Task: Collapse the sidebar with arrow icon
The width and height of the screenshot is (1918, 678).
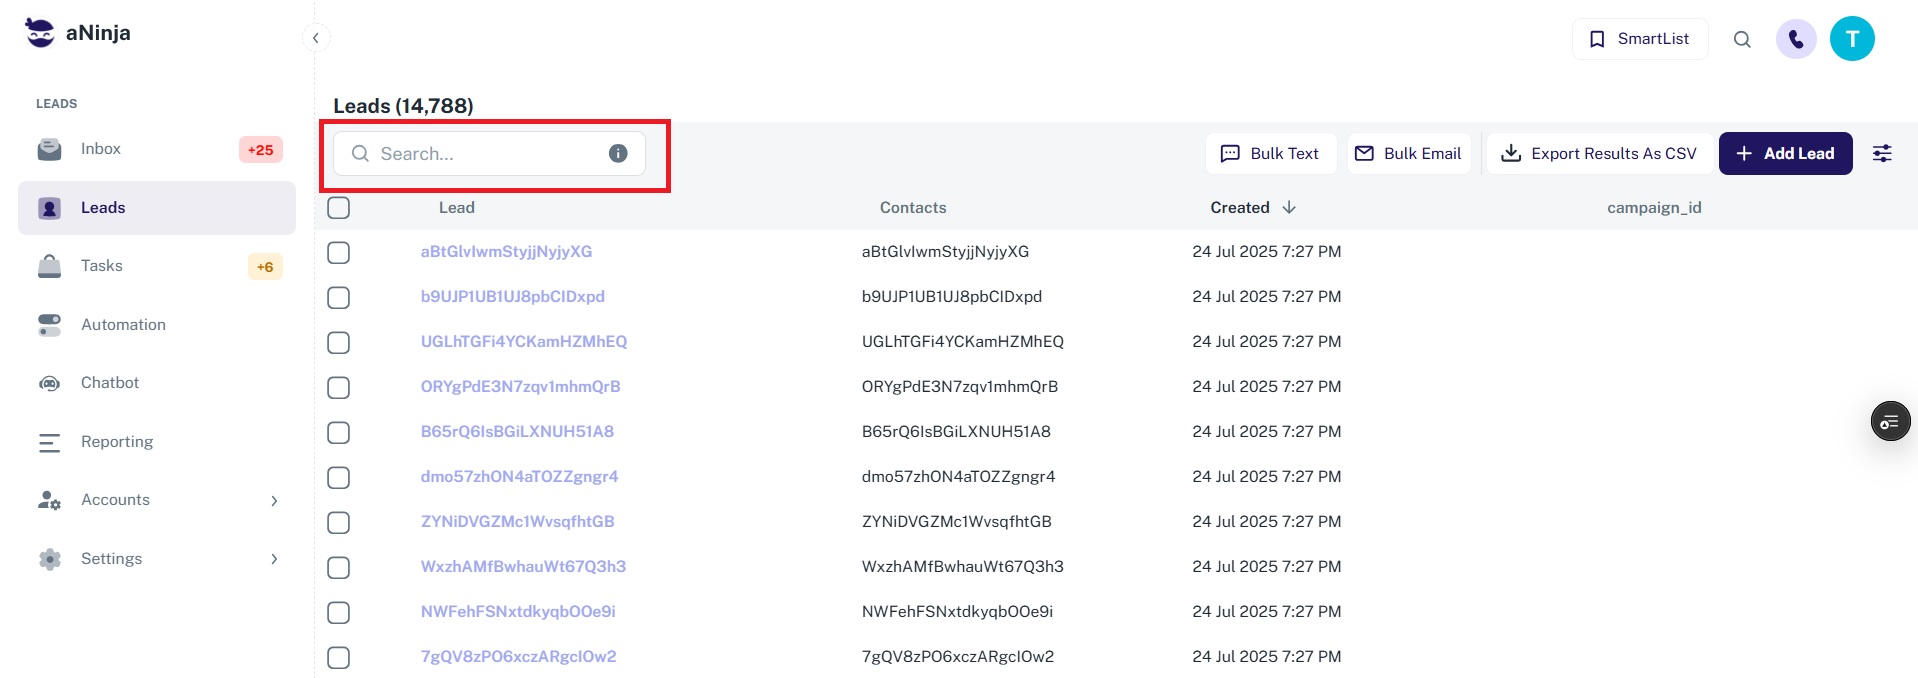Action: (x=316, y=38)
